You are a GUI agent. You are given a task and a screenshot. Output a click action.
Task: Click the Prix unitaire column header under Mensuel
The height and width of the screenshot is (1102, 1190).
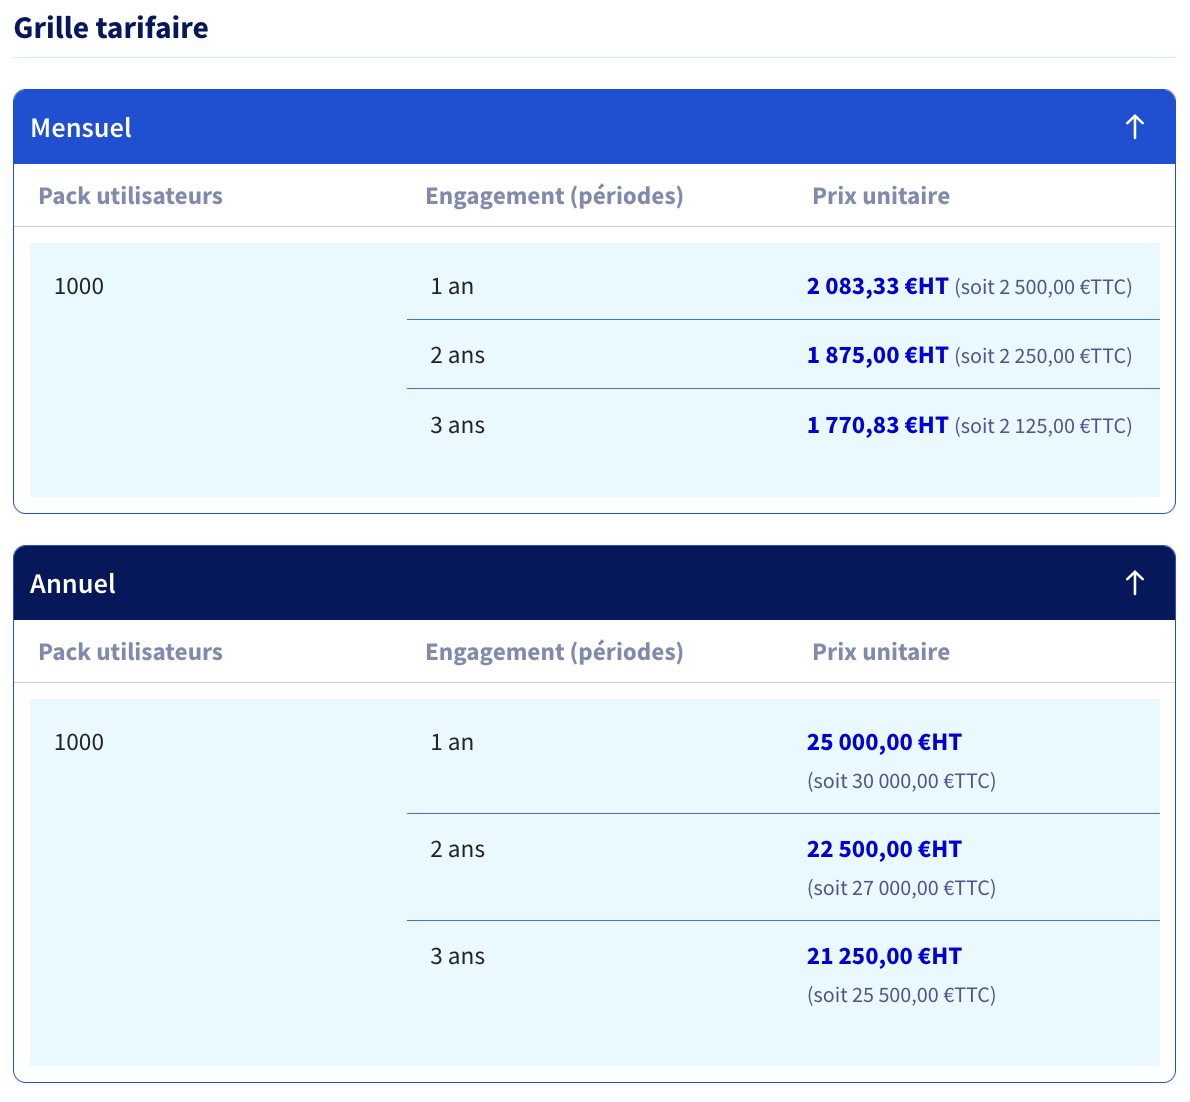pos(881,196)
